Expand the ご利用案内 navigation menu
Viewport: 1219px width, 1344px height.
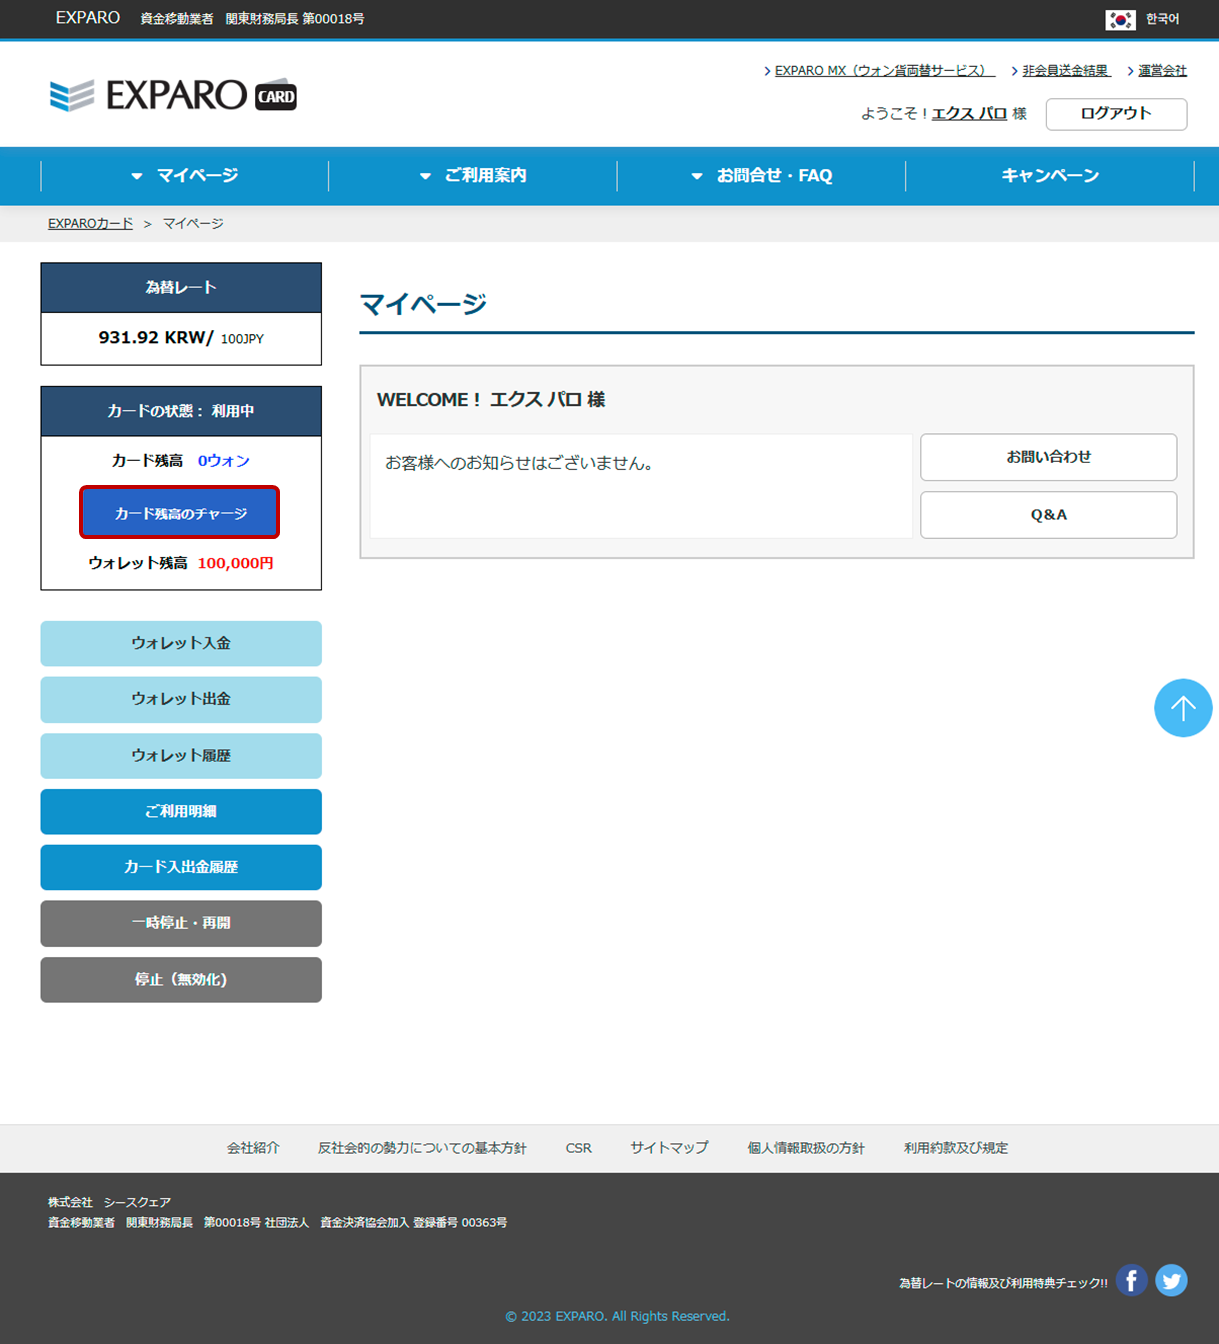coord(473,175)
